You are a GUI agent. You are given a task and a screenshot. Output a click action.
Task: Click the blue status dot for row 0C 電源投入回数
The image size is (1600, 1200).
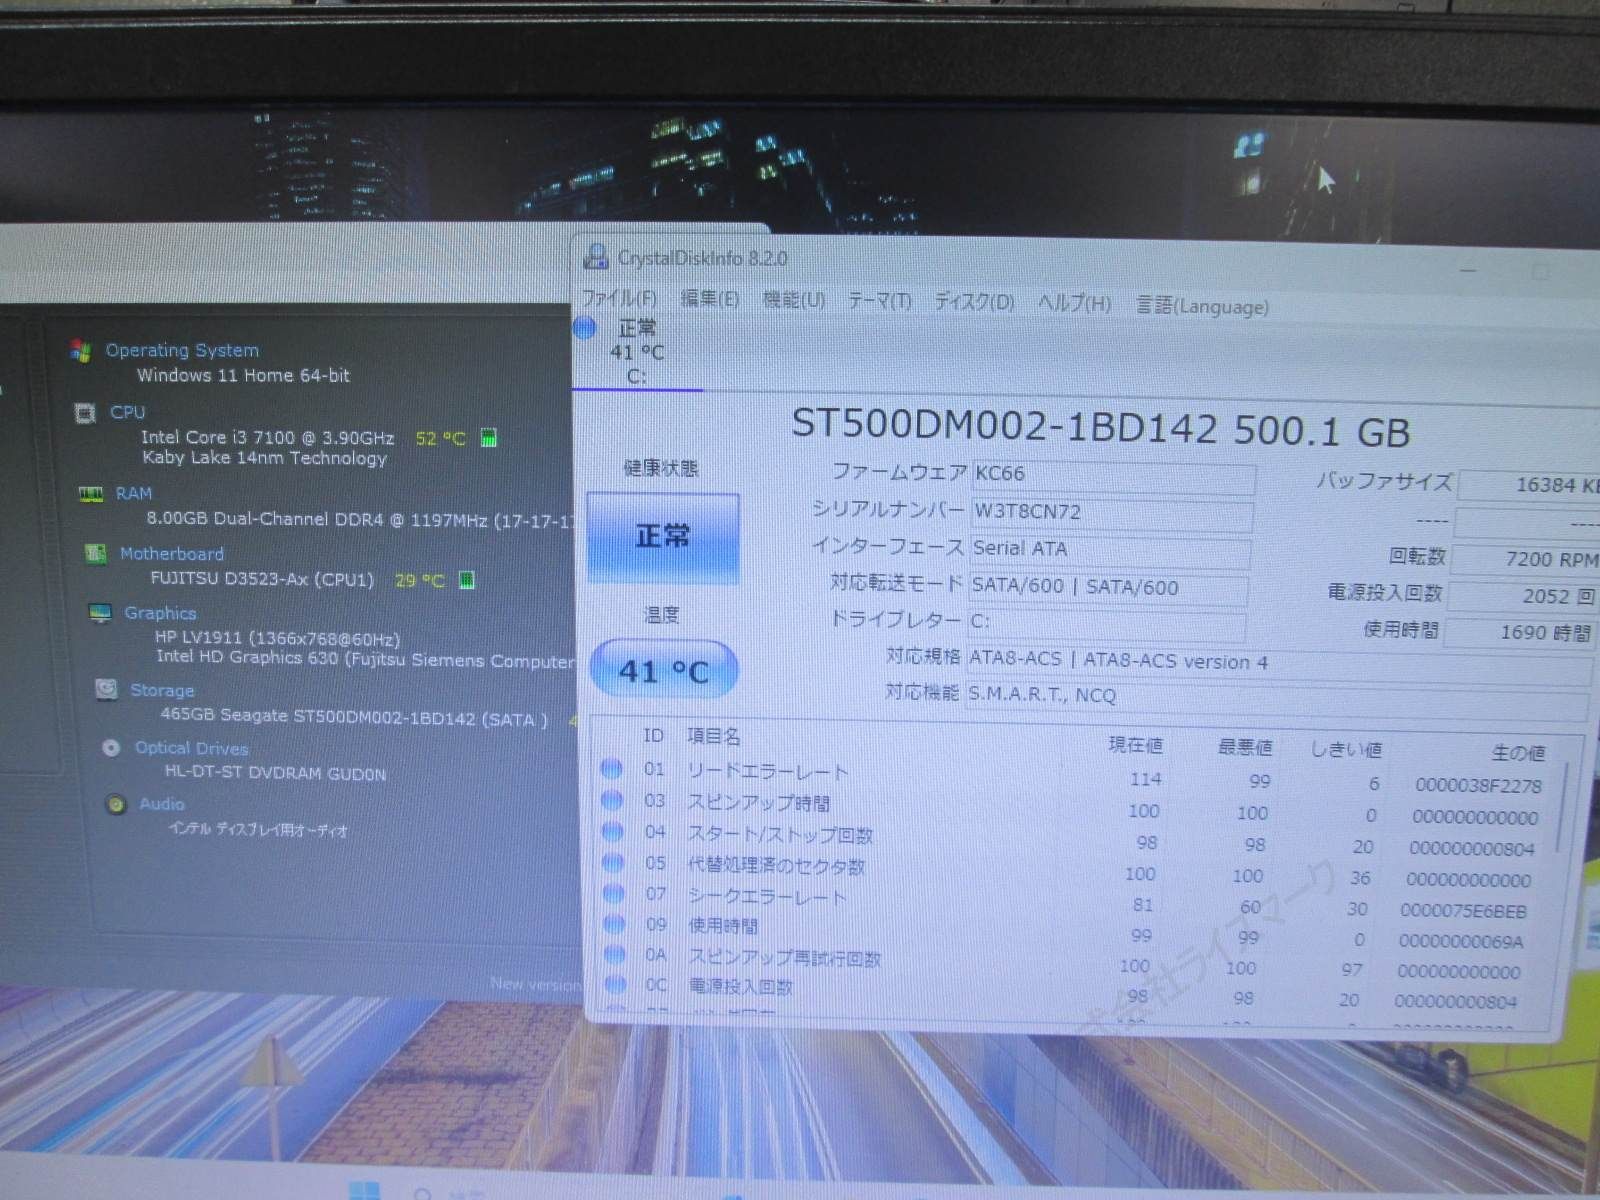(x=615, y=985)
